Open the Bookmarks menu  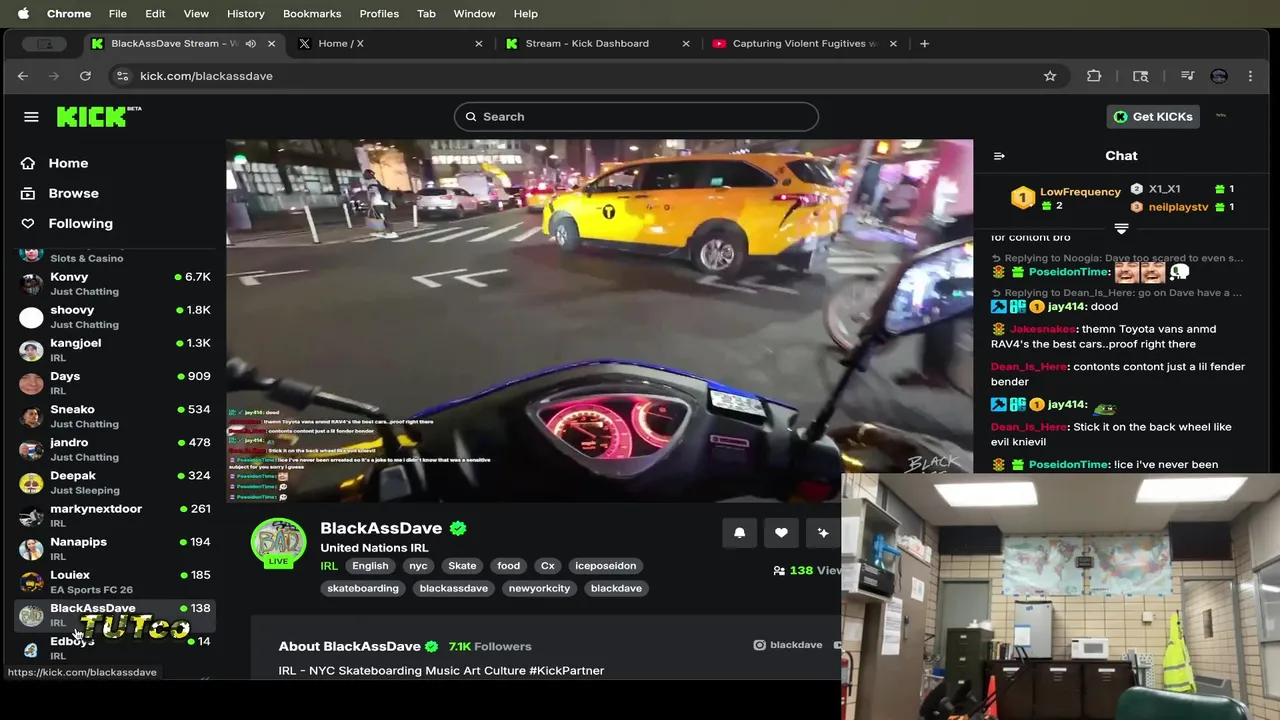click(312, 13)
